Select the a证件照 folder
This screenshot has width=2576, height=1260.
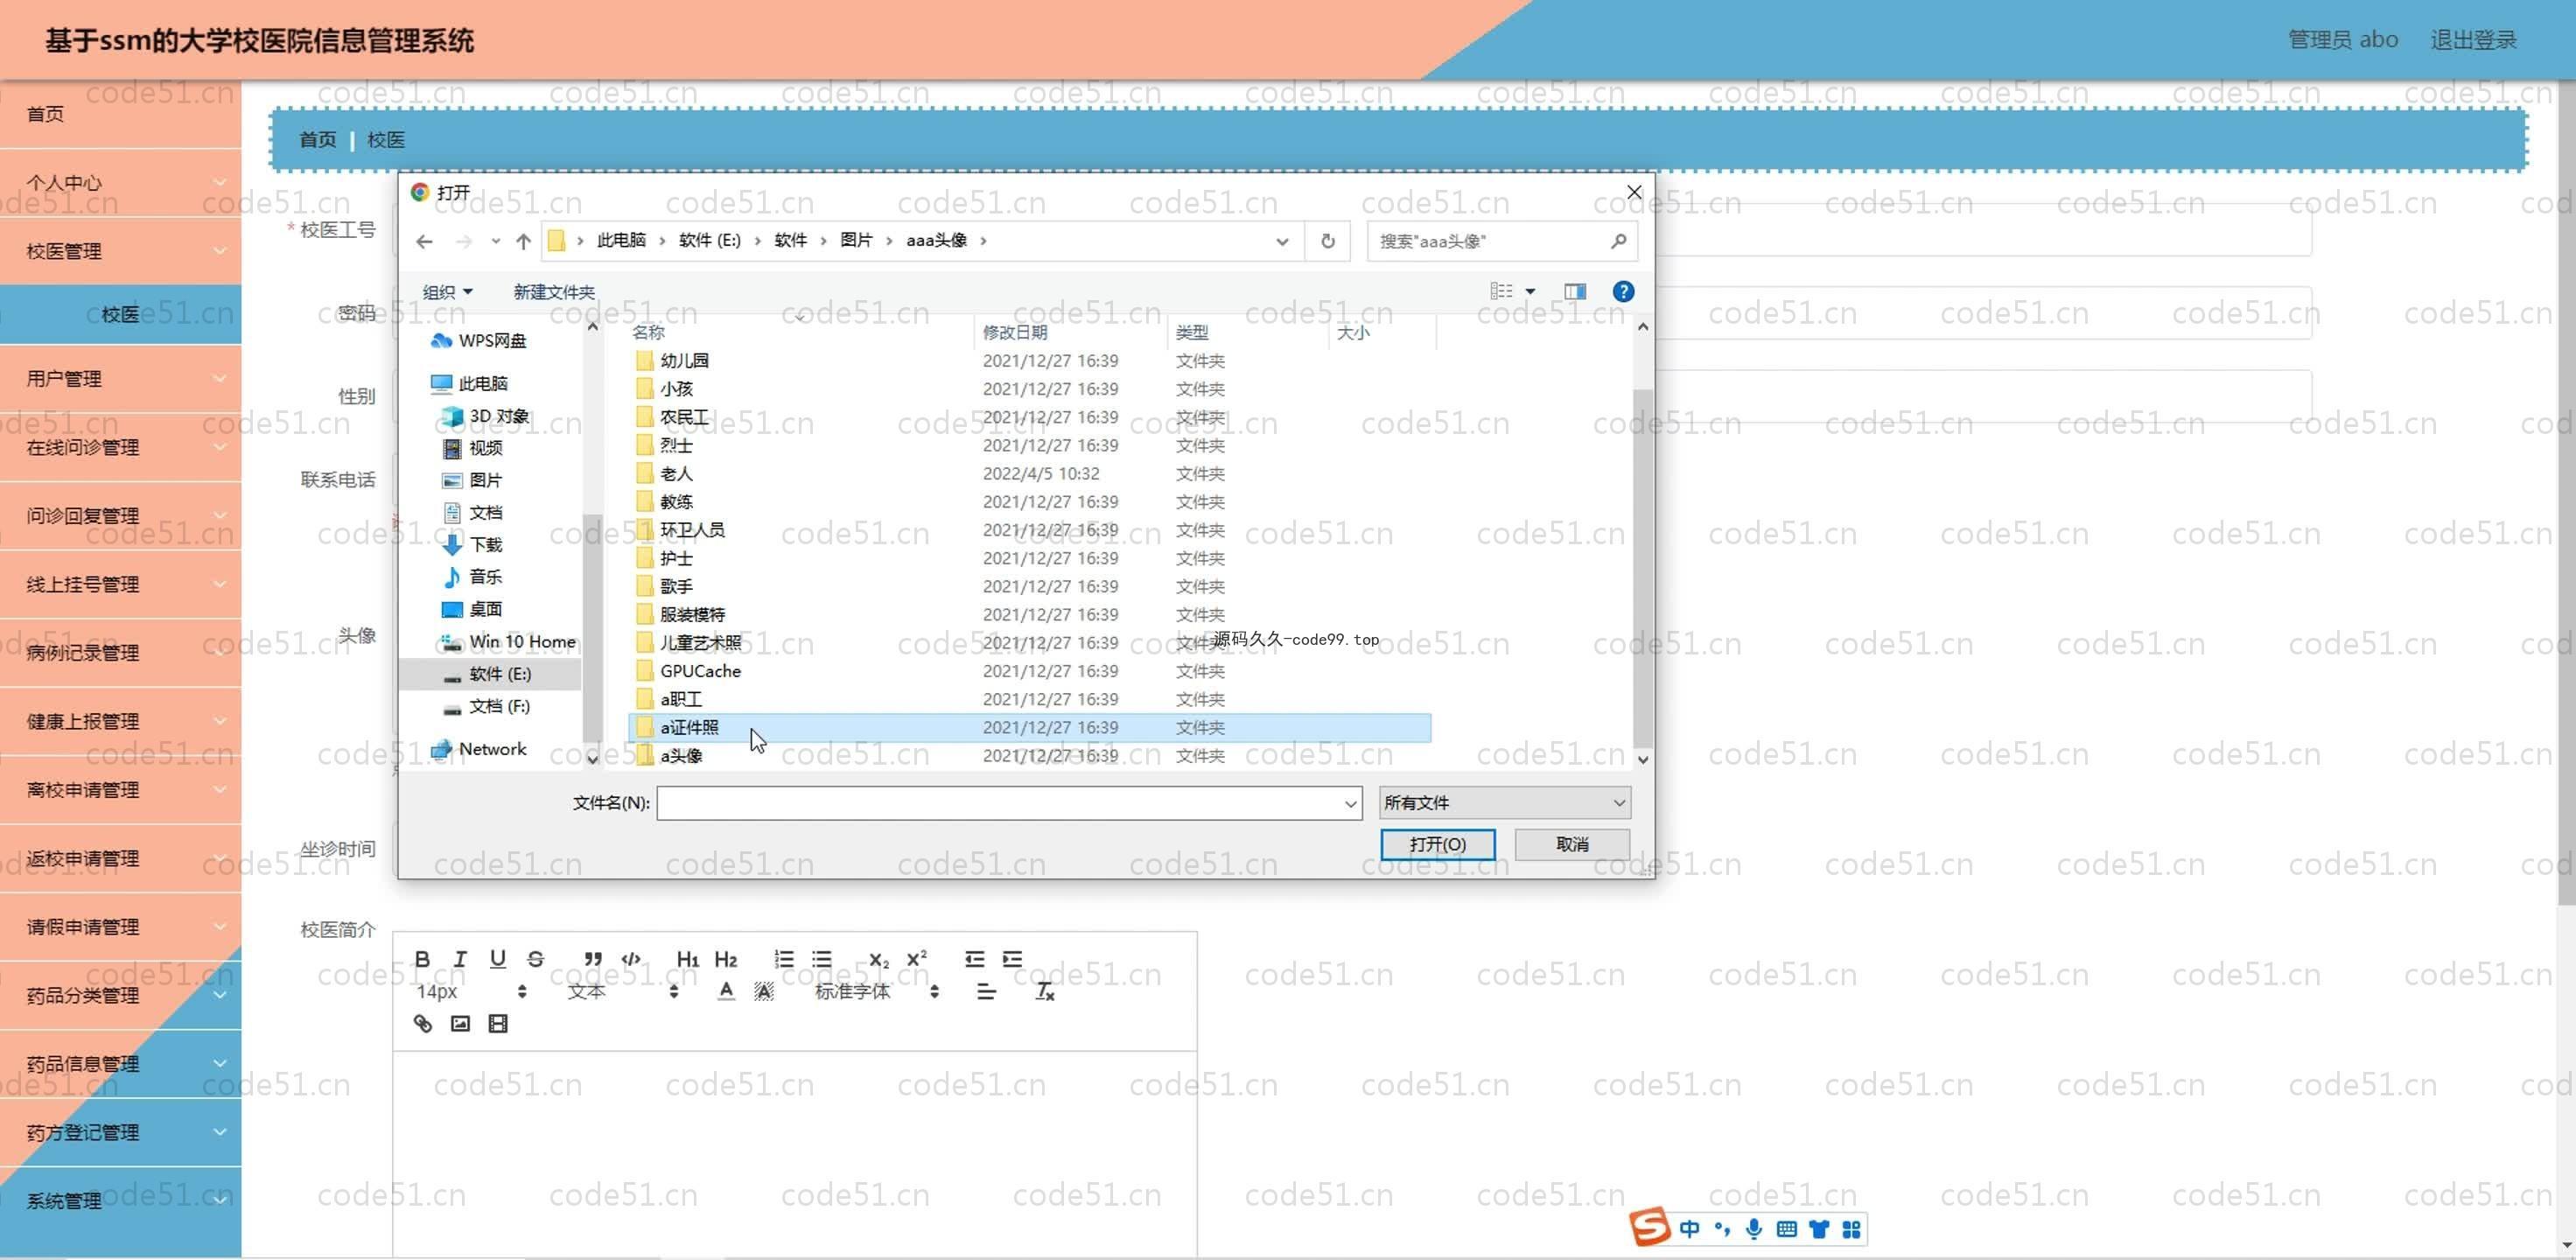1030,727
